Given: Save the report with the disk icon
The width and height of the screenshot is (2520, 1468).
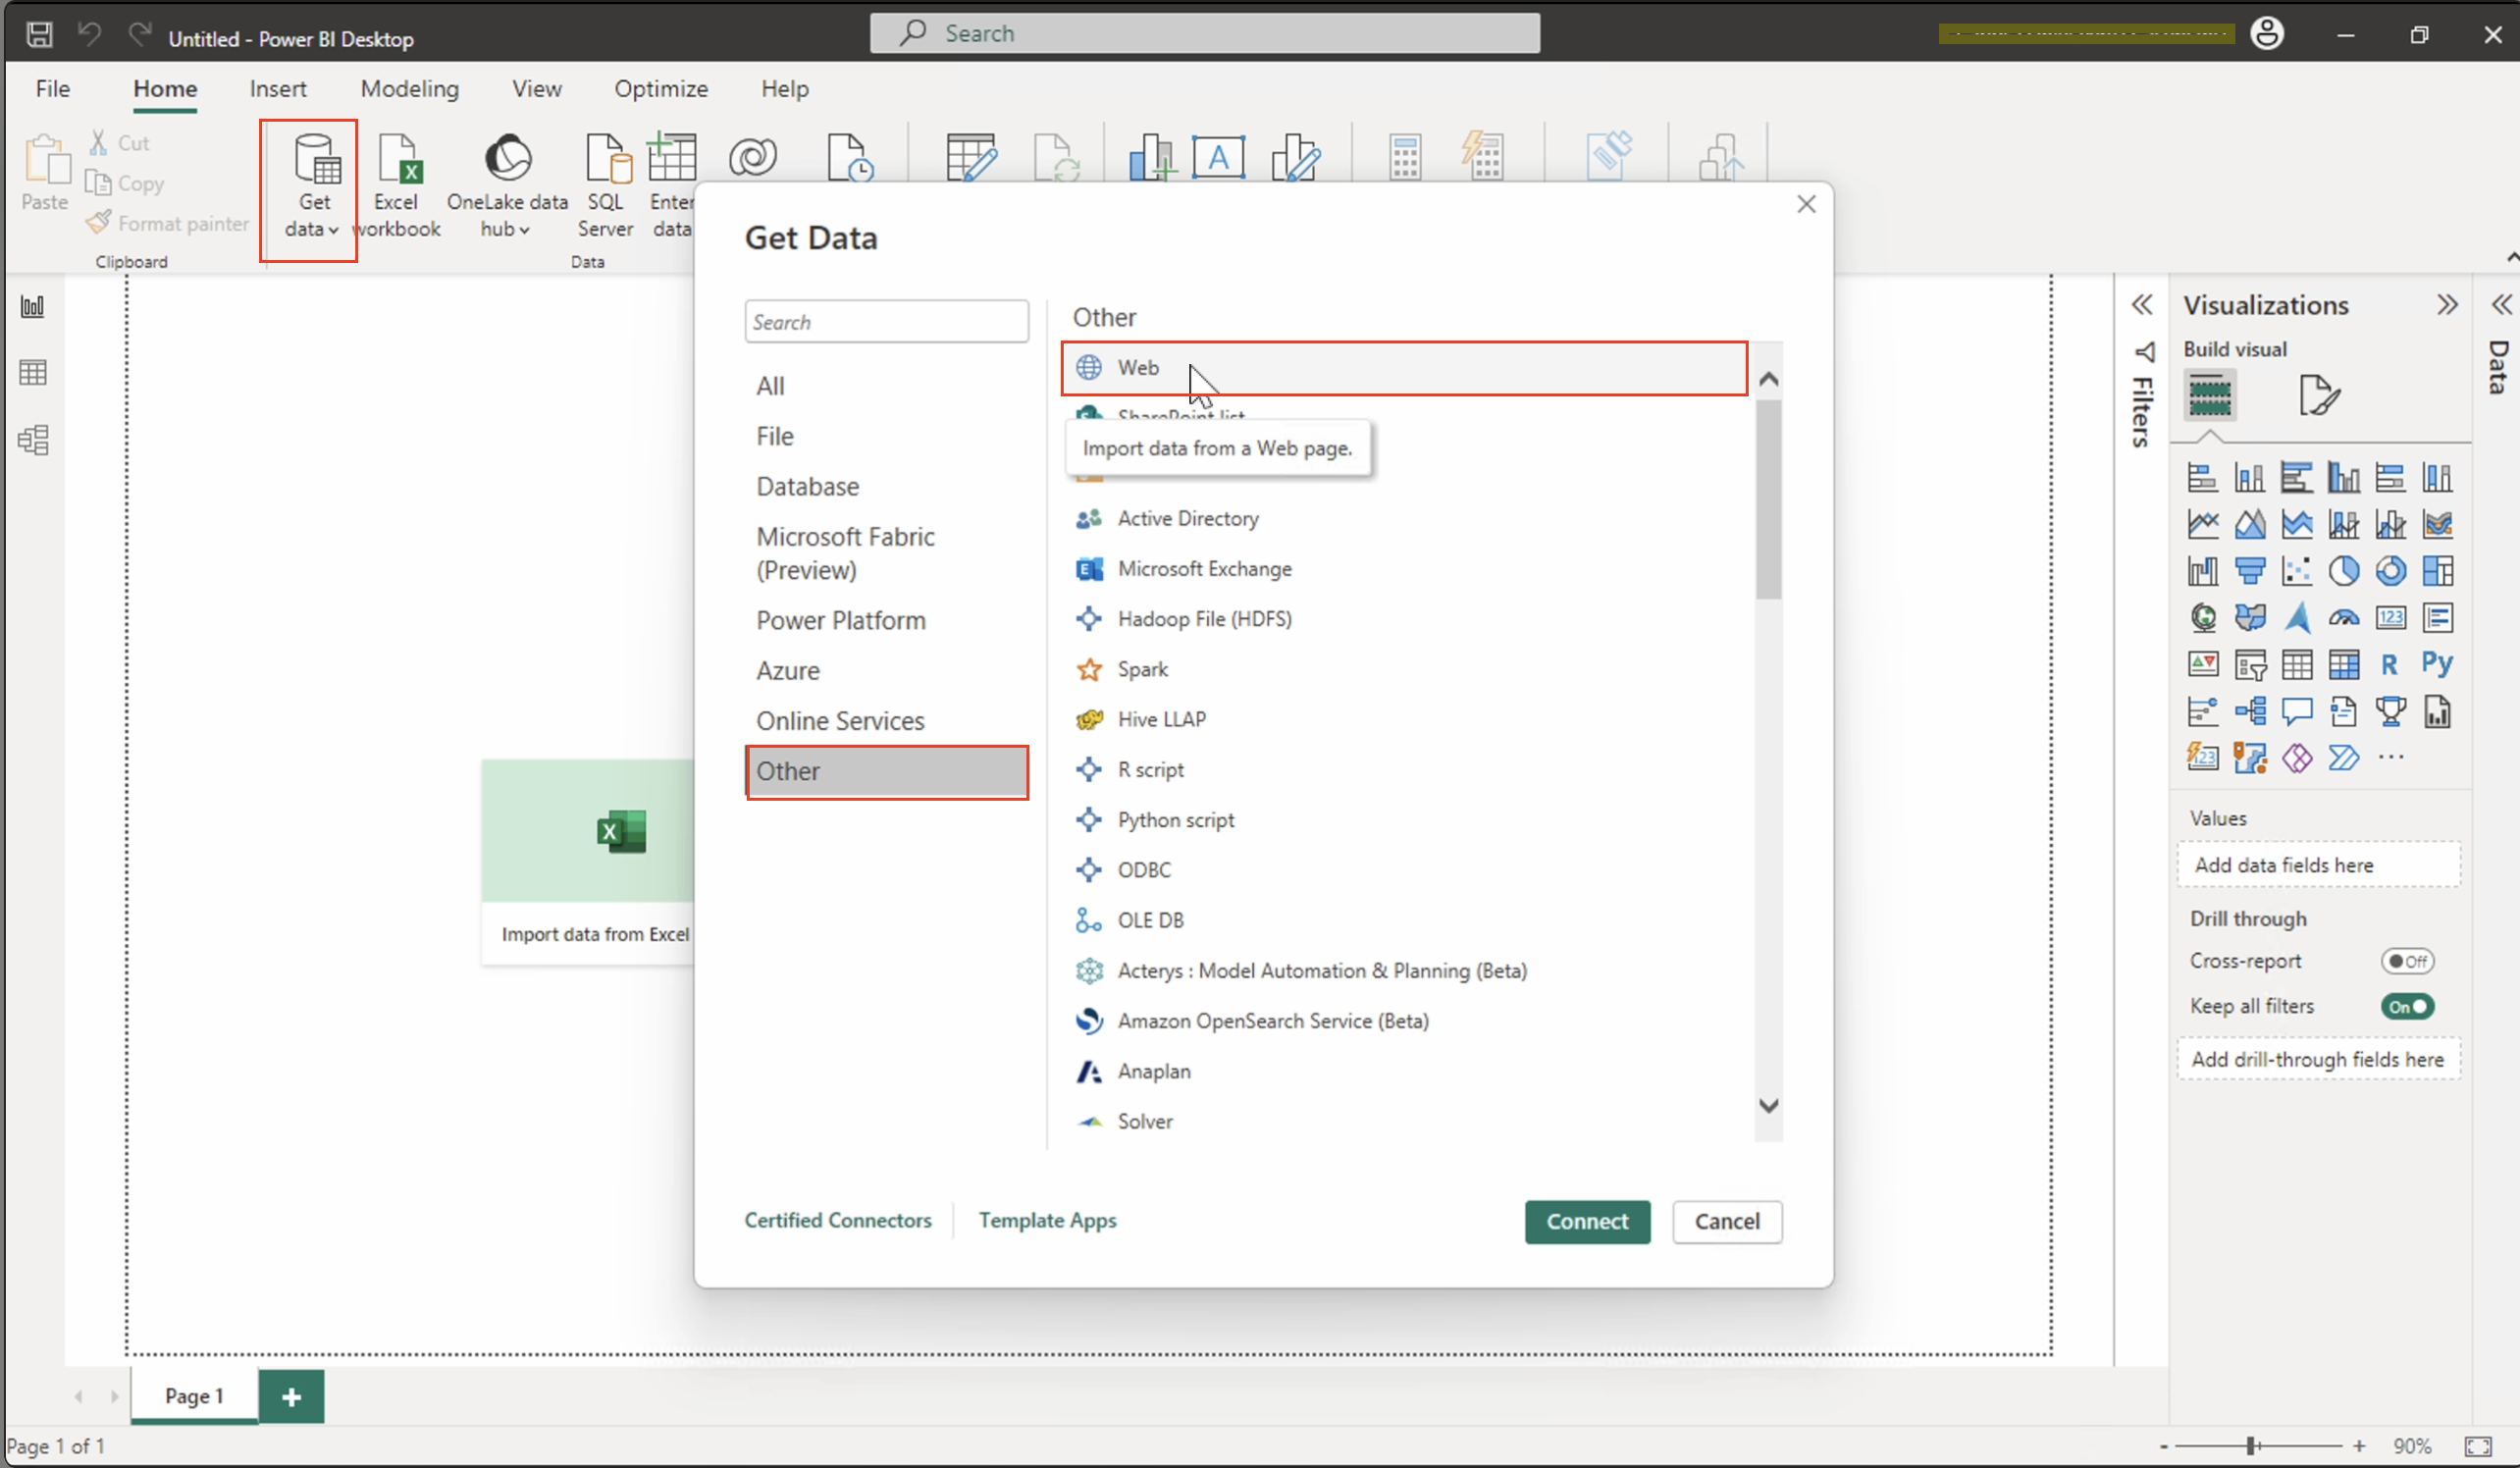Looking at the screenshot, I should [x=39, y=35].
